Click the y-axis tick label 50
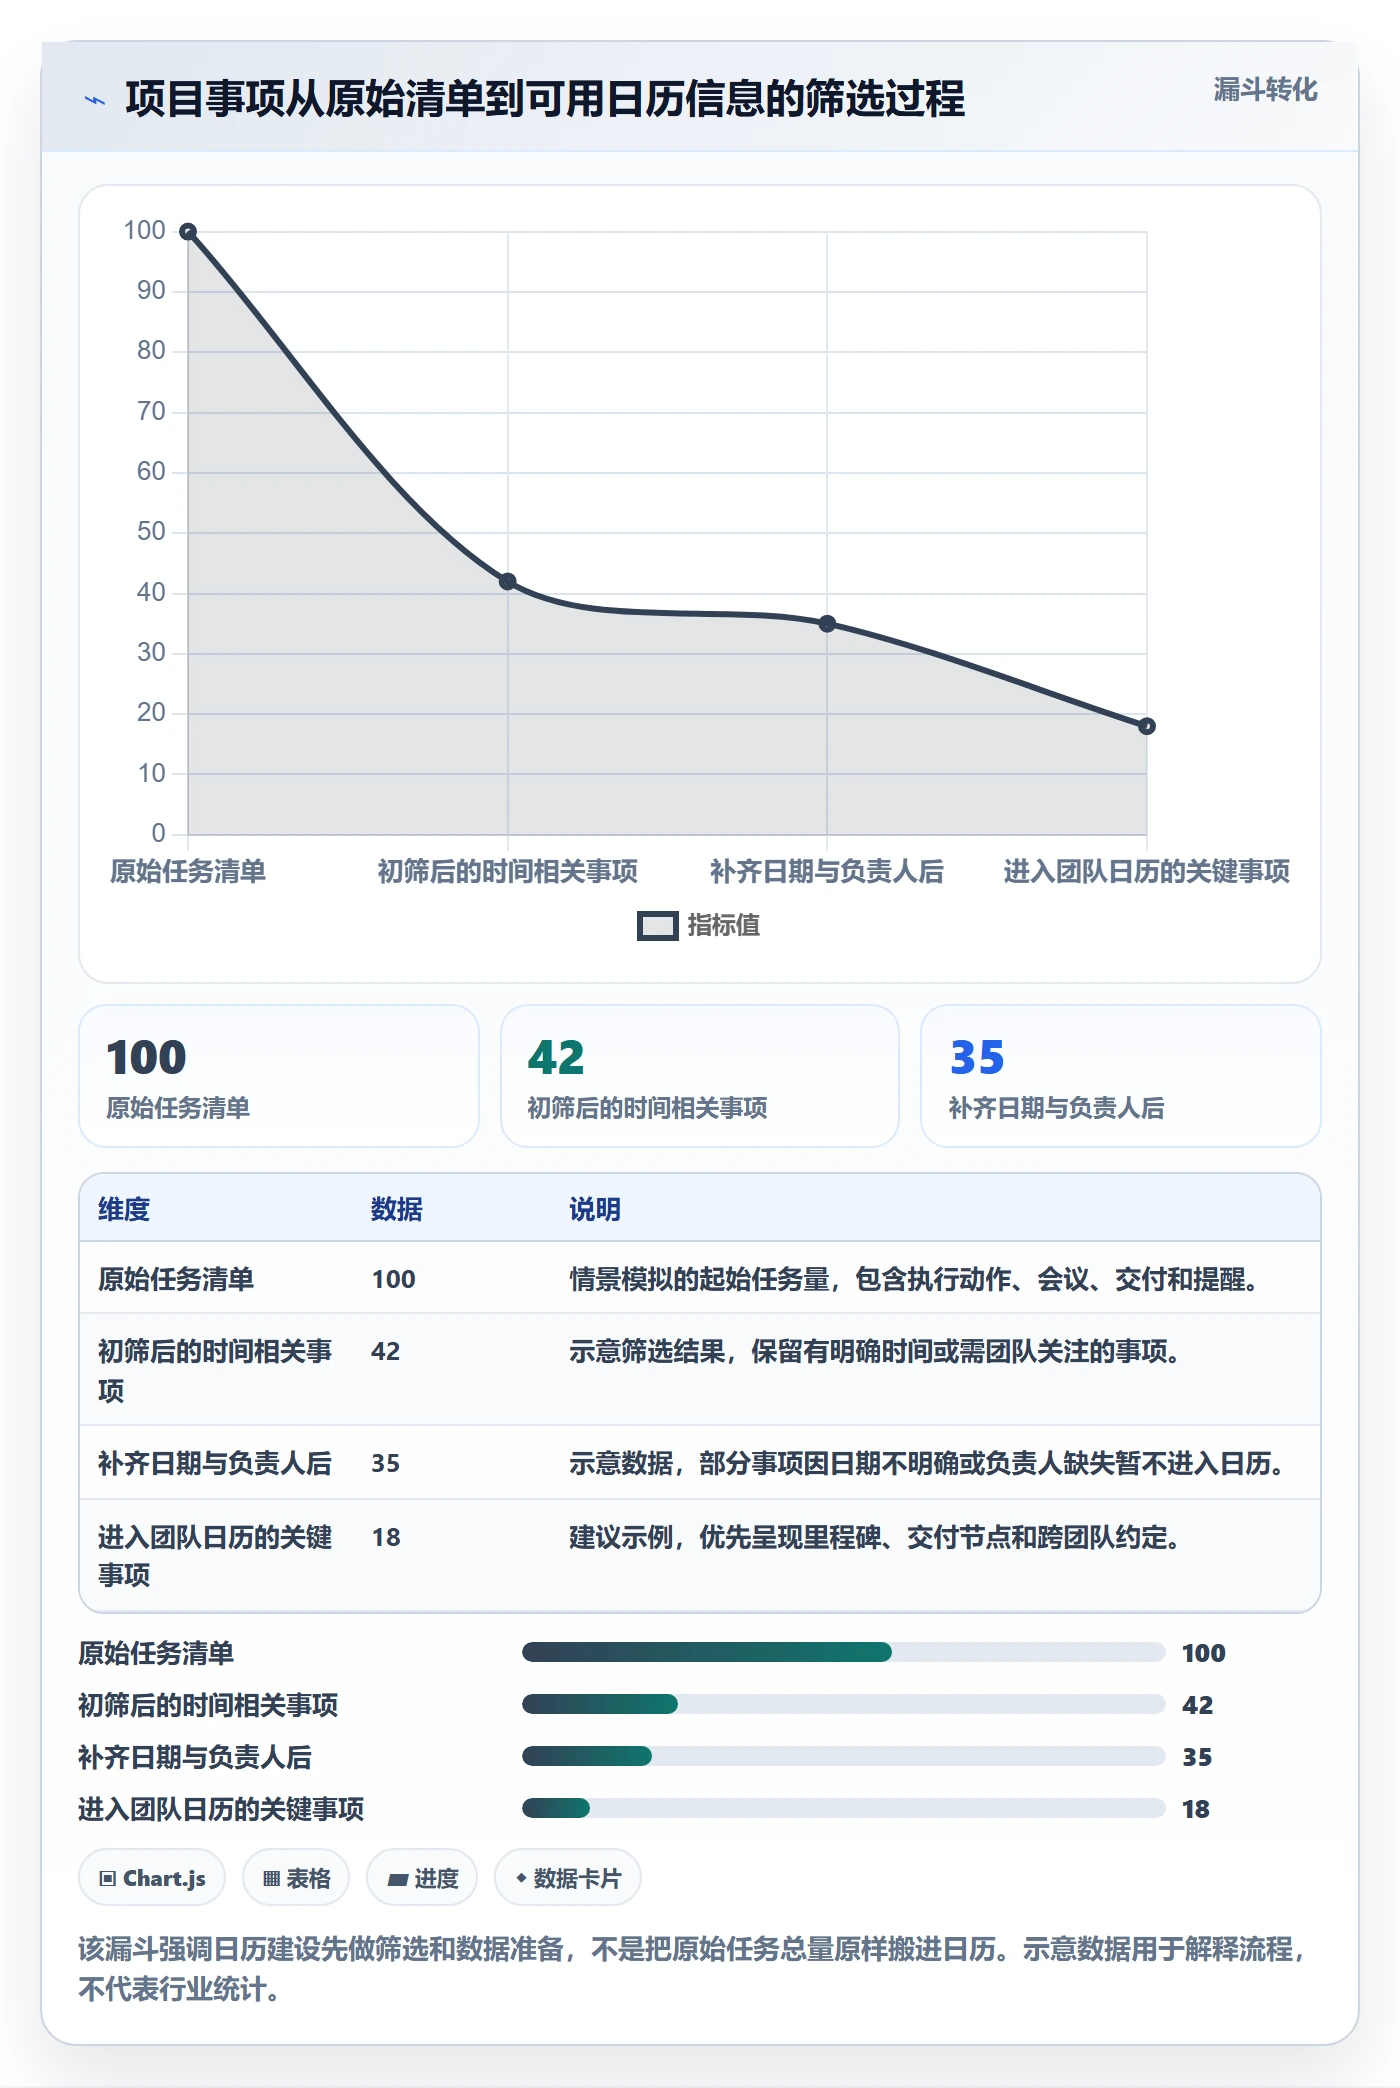The width and height of the screenshot is (1400, 2088). 151,532
